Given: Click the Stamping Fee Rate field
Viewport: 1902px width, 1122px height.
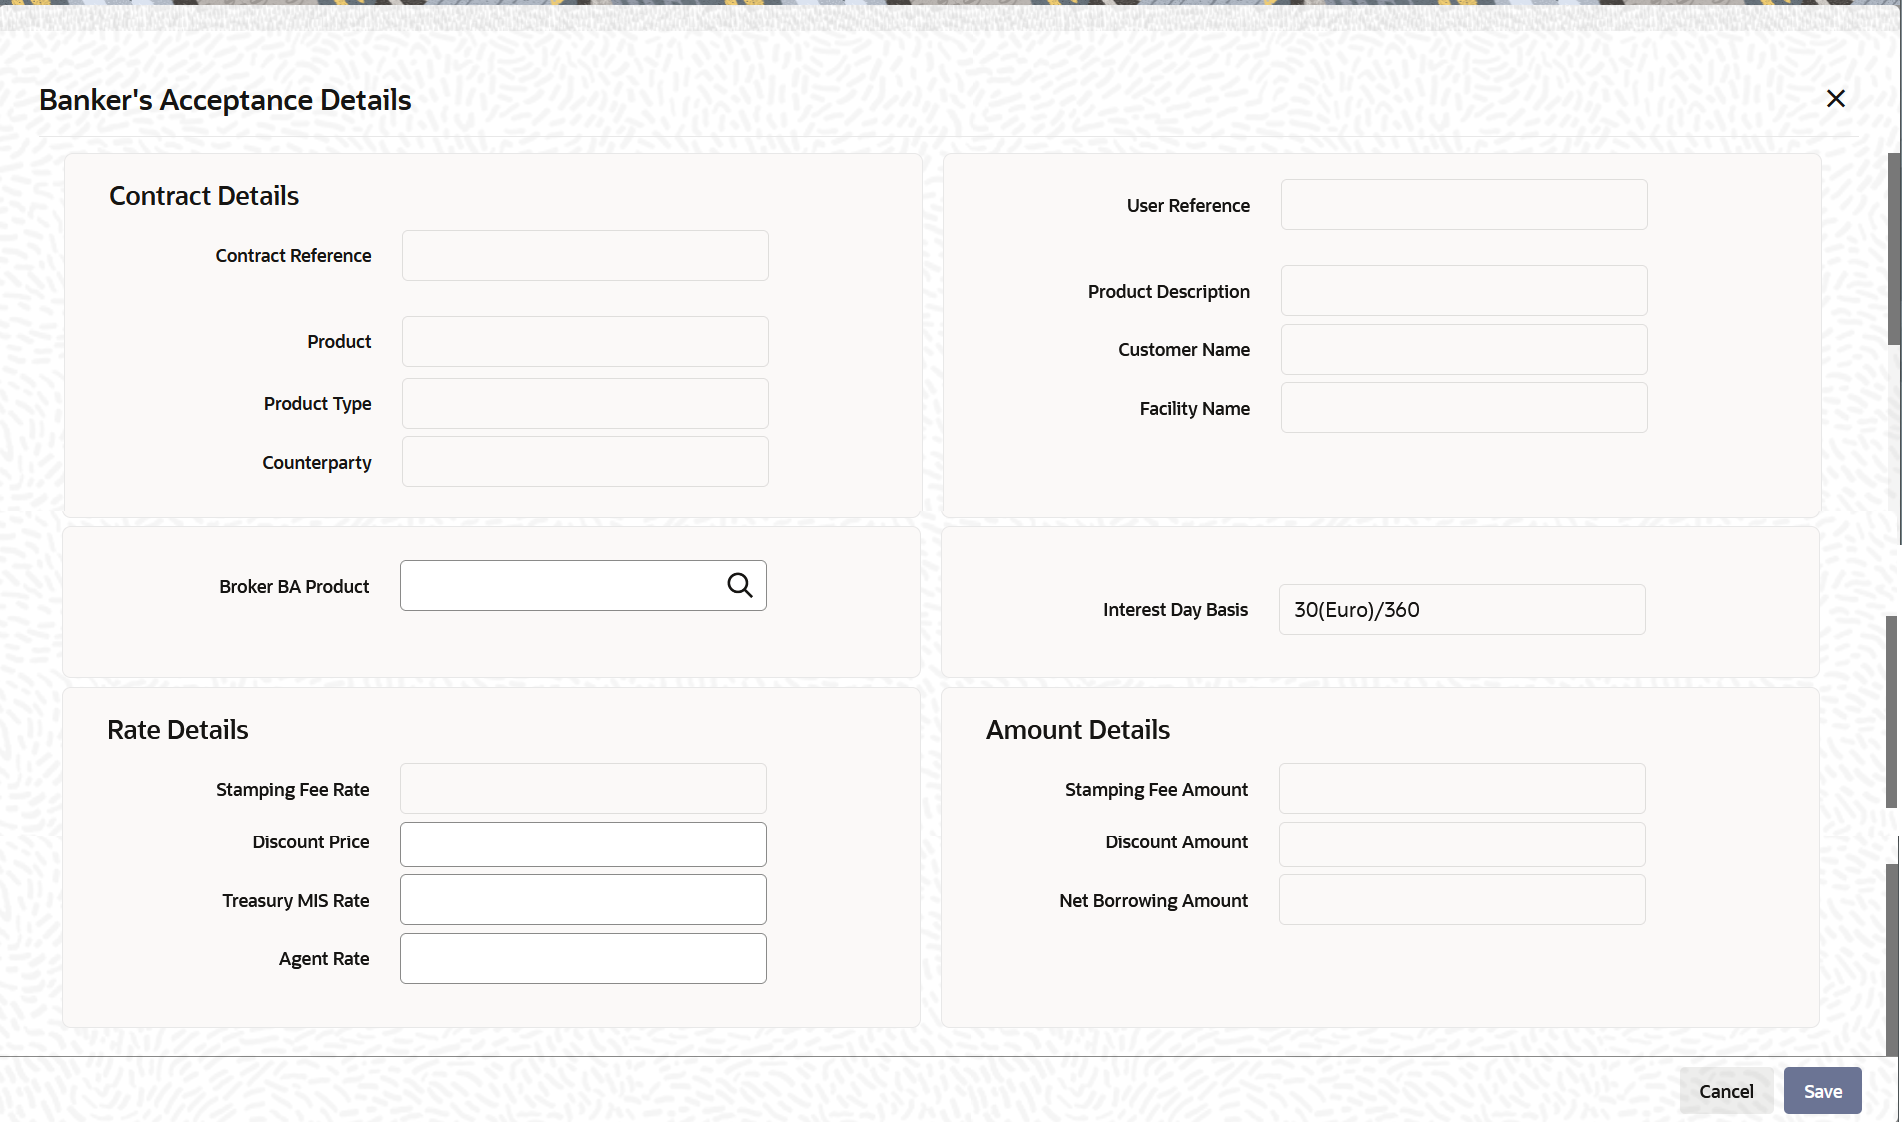Looking at the screenshot, I should [583, 789].
